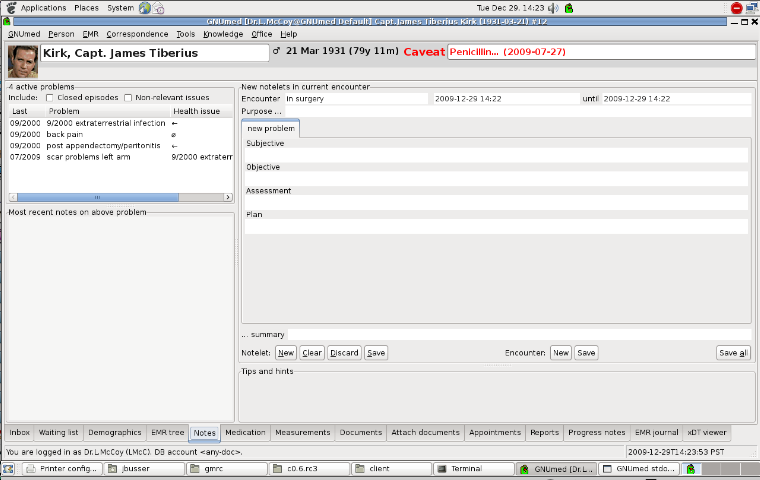
Task: Open Printer config taskbar window
Action: point(63,469)
